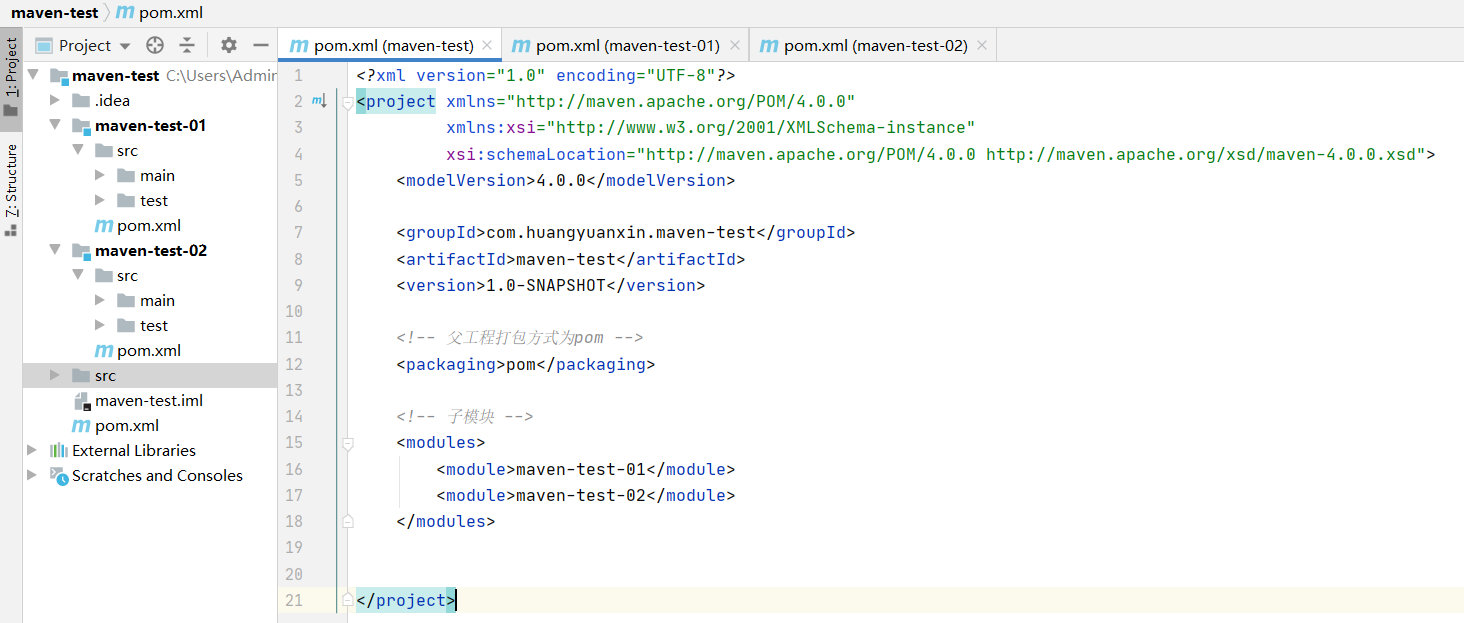The image size is (1464, 623).
Task: Expand test folder under maven-test-02
Action: [x=100, y=325]
